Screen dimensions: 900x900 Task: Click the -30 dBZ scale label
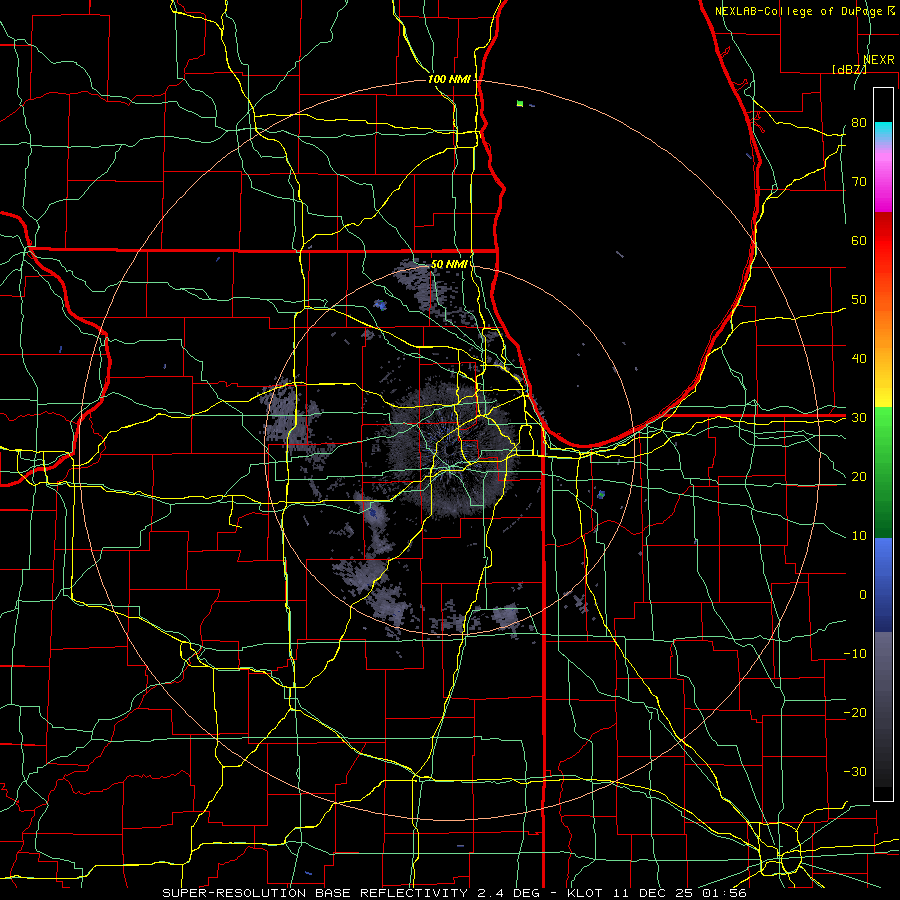(x=855, y=771)
